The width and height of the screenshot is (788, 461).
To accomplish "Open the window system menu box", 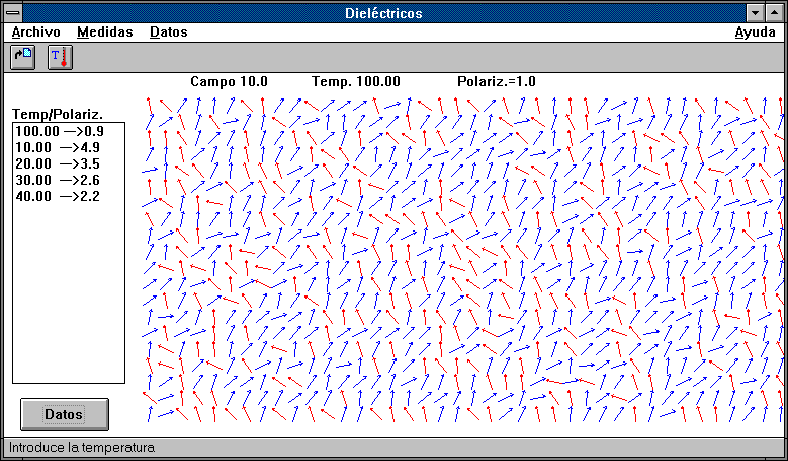I will point(13,13).
